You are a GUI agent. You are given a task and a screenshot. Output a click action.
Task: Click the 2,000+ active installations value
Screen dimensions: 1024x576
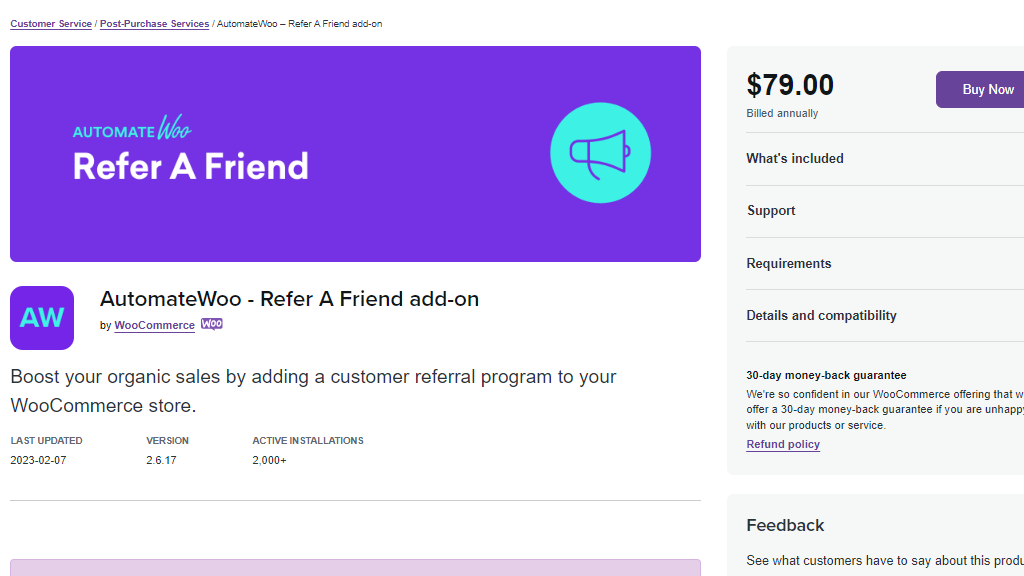pos(269,461)
